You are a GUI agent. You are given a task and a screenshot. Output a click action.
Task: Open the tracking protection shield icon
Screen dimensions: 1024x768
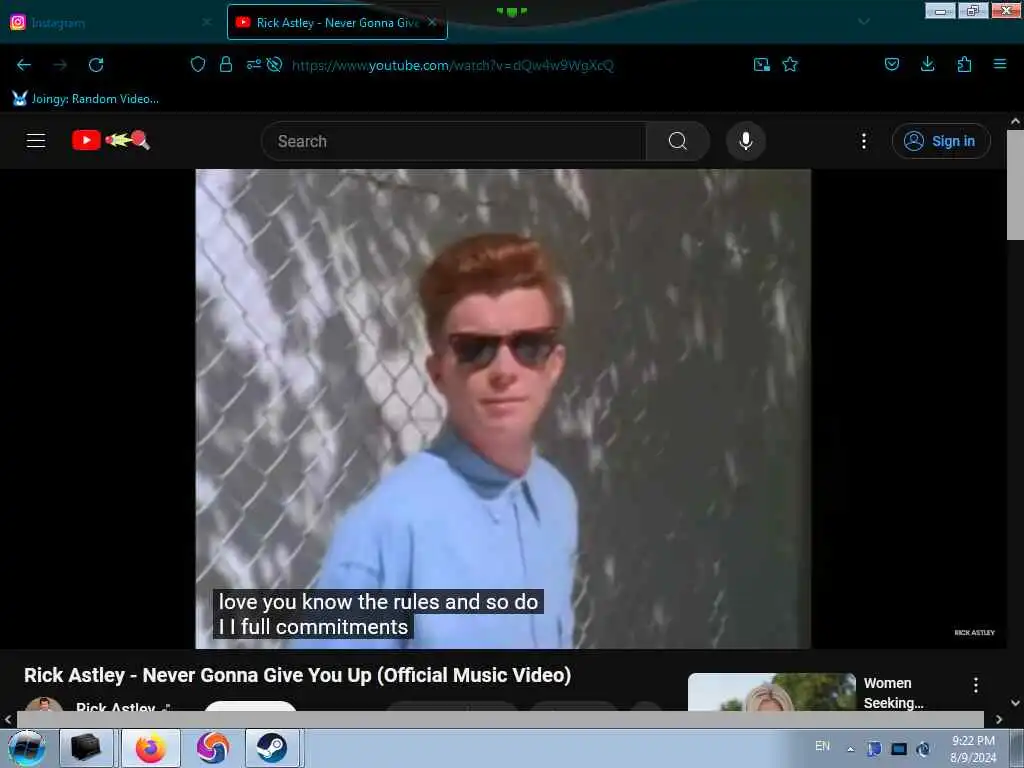pyautogui.click(x=198, y=64)
